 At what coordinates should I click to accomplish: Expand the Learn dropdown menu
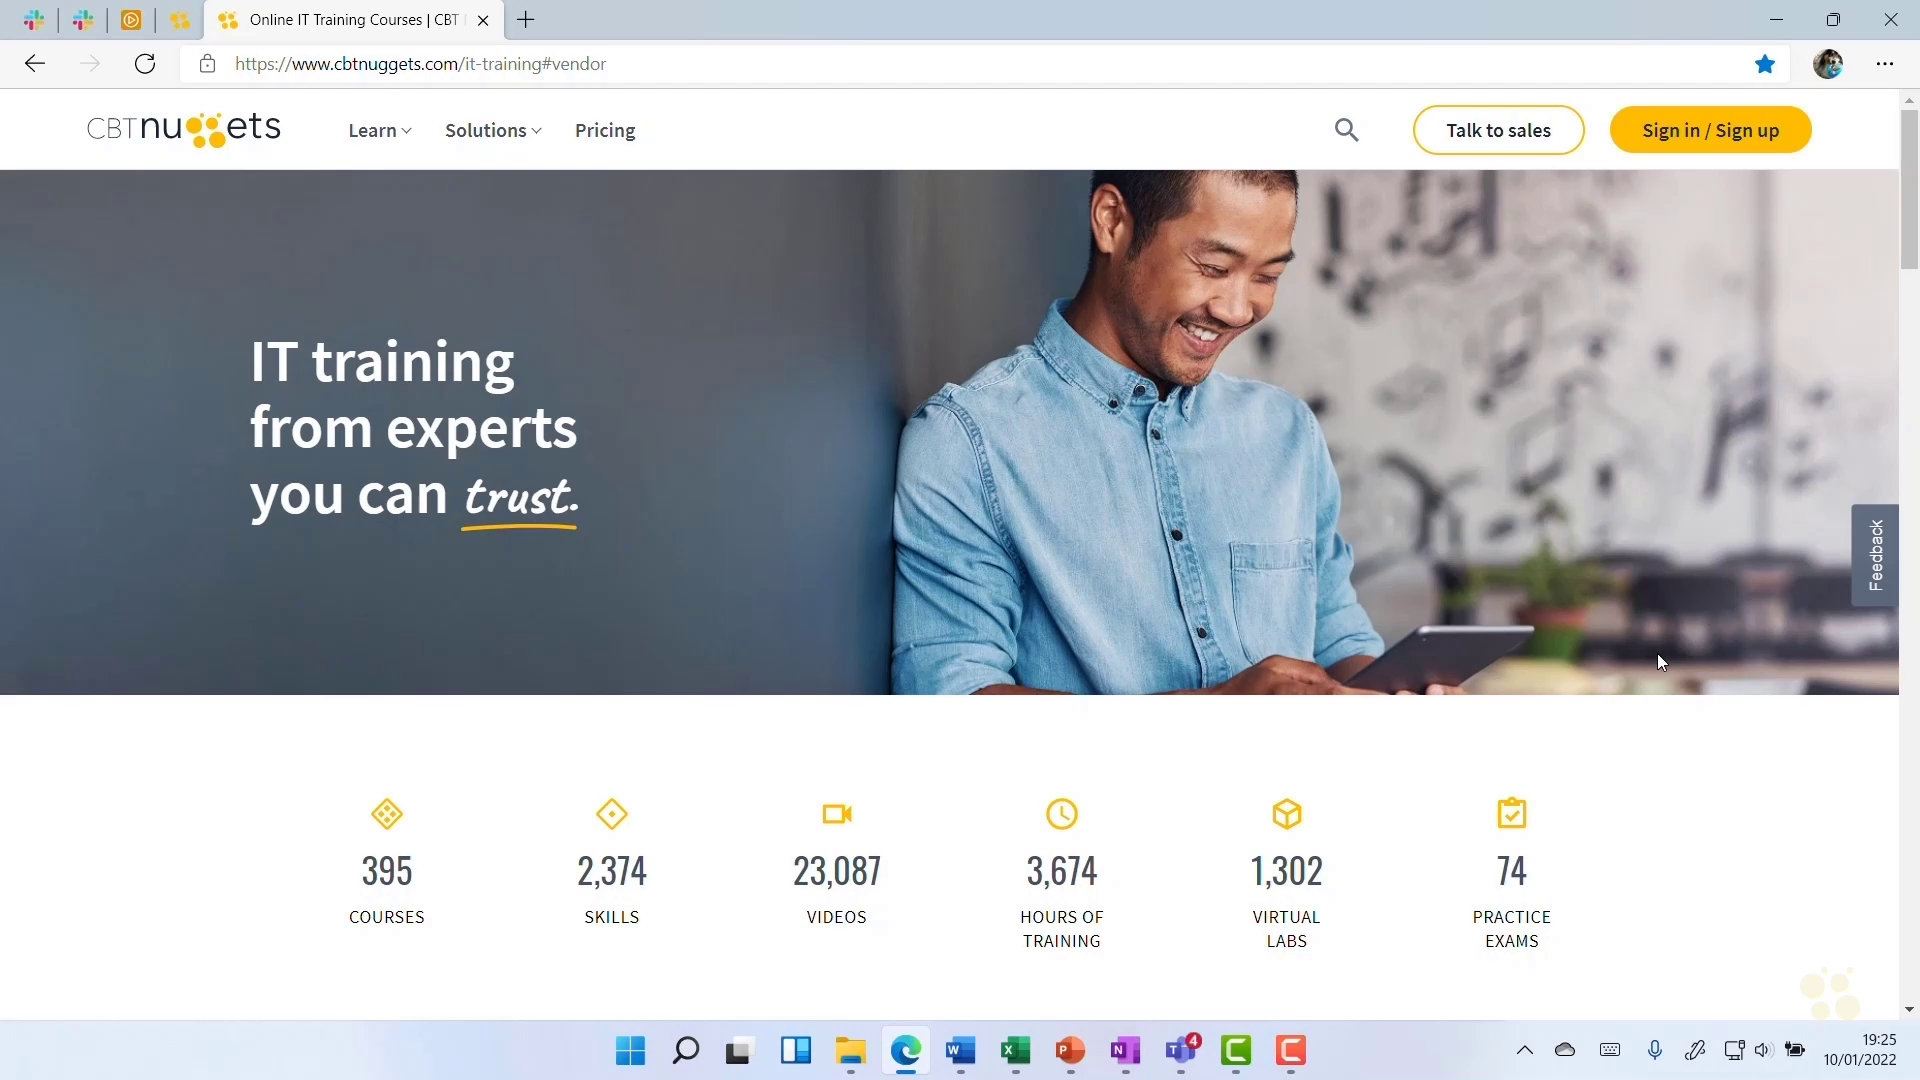380,131
